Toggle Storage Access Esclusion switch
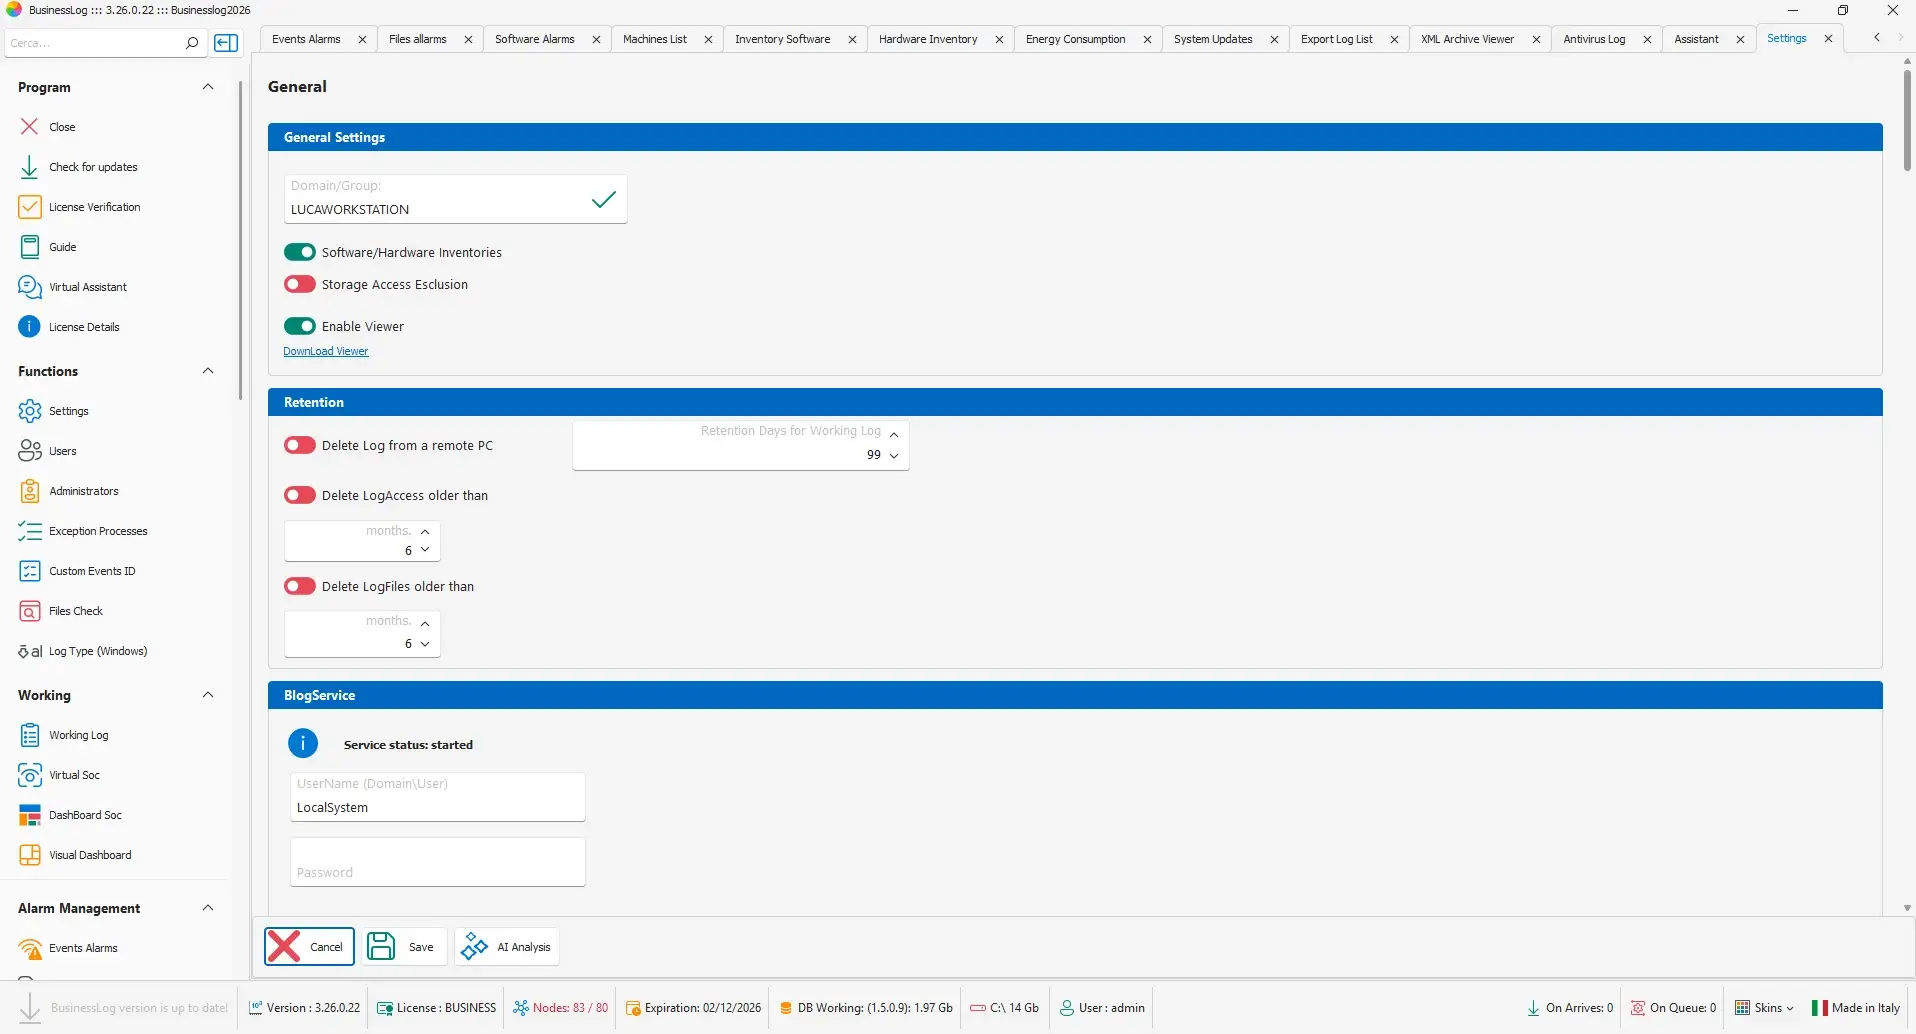Viewport: 1916px width, 1034px height. click(x=300, y=284)
